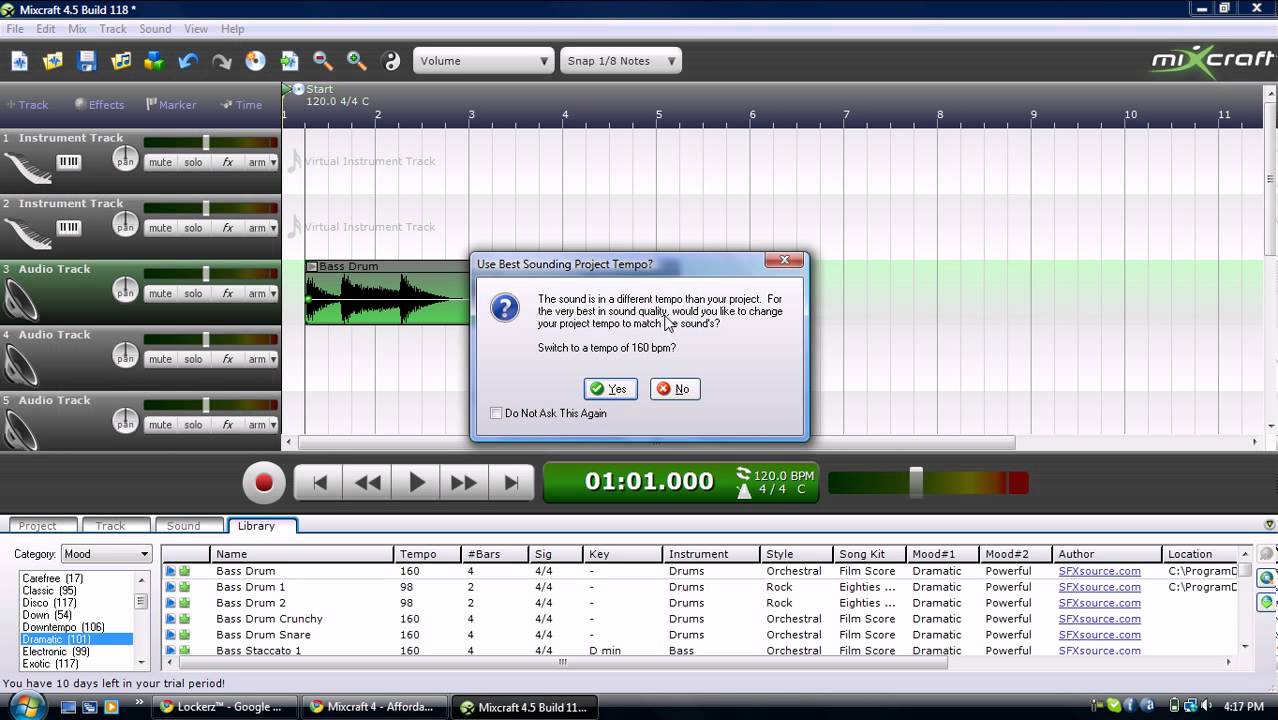Solo Audio Track 4
The image size is (1278, 720).
point(193,359)
